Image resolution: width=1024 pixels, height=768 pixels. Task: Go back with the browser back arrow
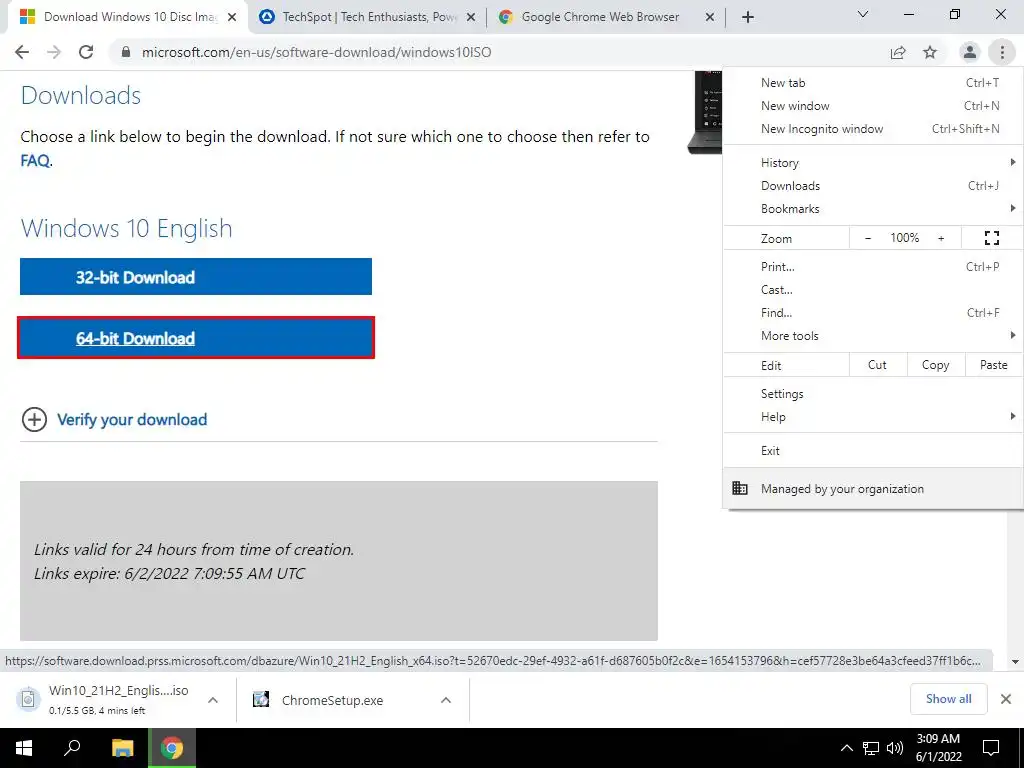click(22, 52)
